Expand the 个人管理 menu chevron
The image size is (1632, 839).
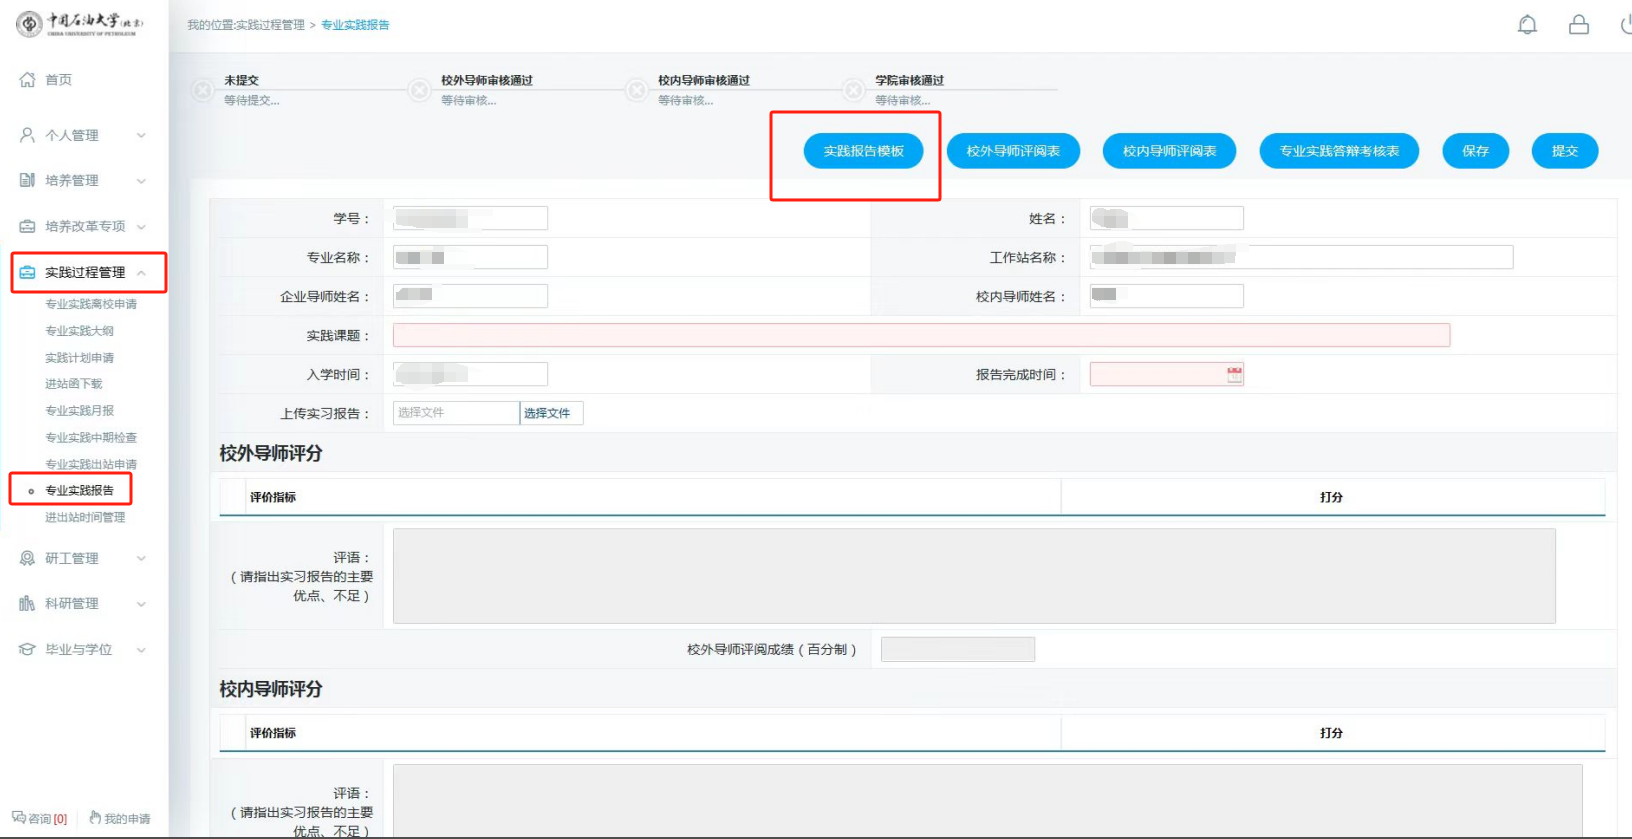(141, 135)
